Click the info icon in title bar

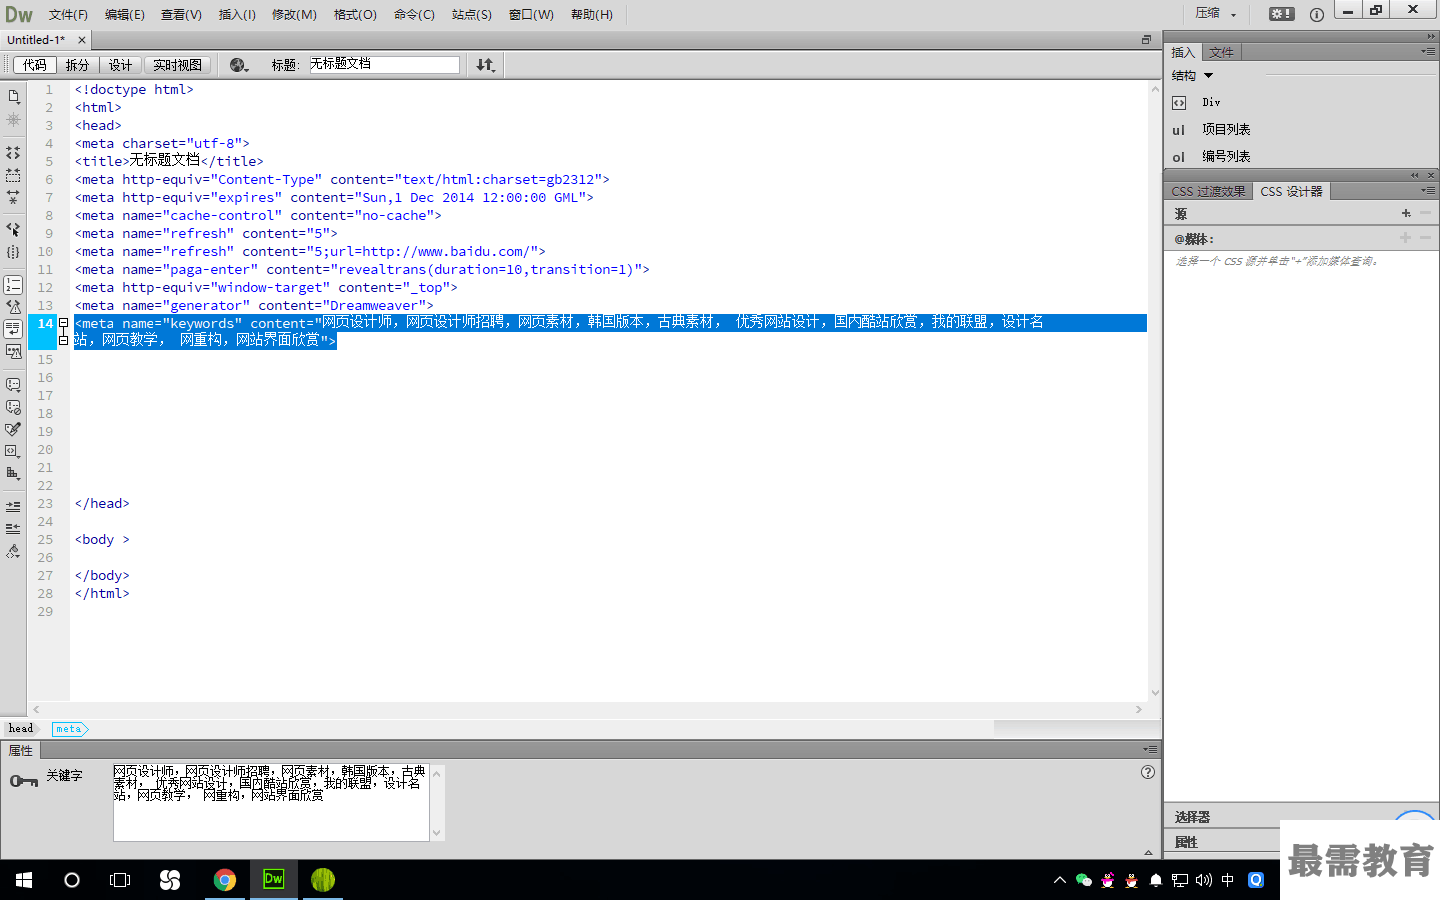[x=1317, y=14]
